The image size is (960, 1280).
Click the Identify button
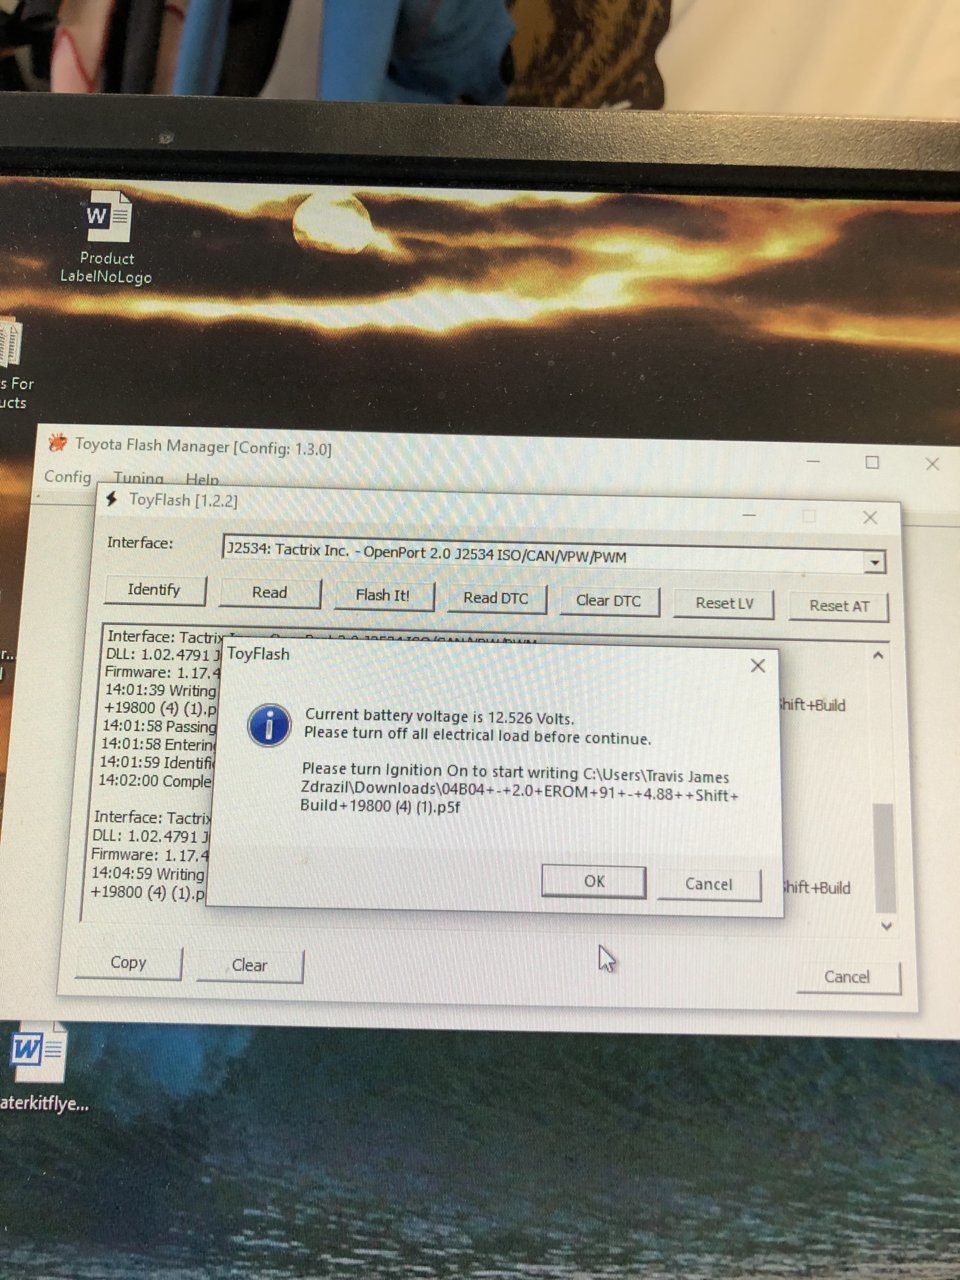[154, 589]
